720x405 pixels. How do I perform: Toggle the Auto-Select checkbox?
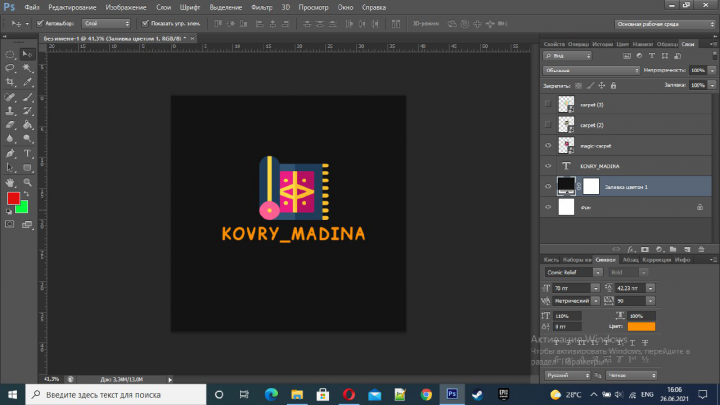click(x=40, y=23)
